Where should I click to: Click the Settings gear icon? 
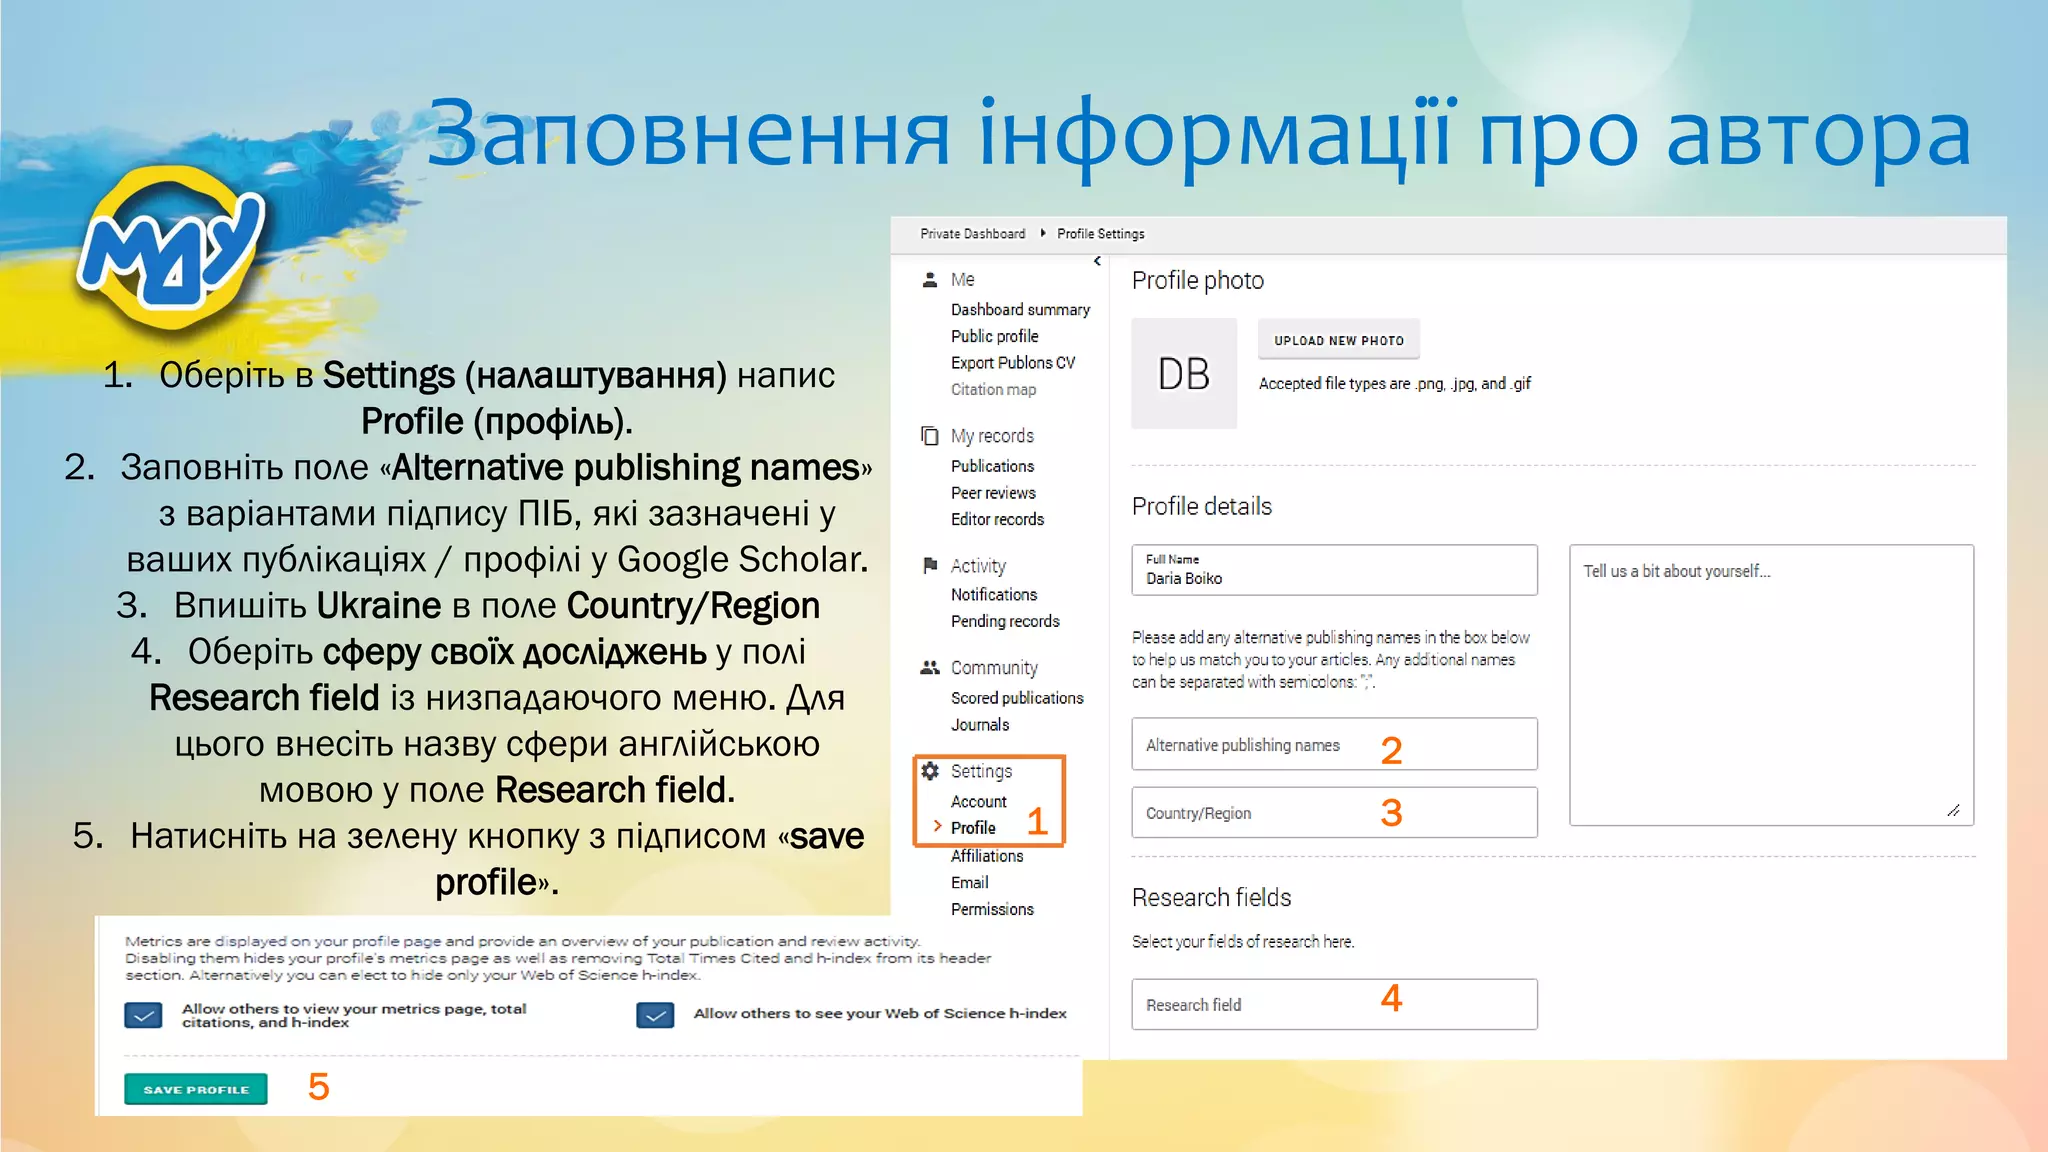pyautogui.click(x=930, y=771)
